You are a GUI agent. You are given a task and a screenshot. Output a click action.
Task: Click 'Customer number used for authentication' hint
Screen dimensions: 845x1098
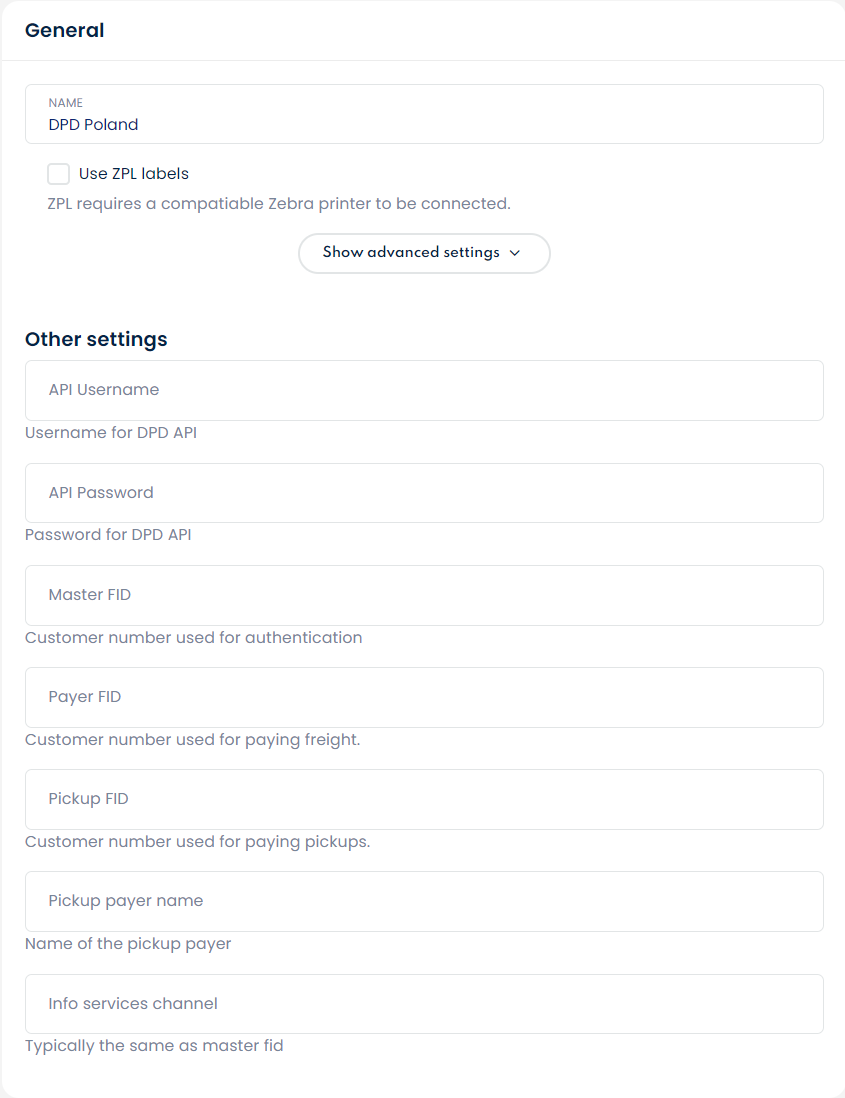tap(193, 638)
